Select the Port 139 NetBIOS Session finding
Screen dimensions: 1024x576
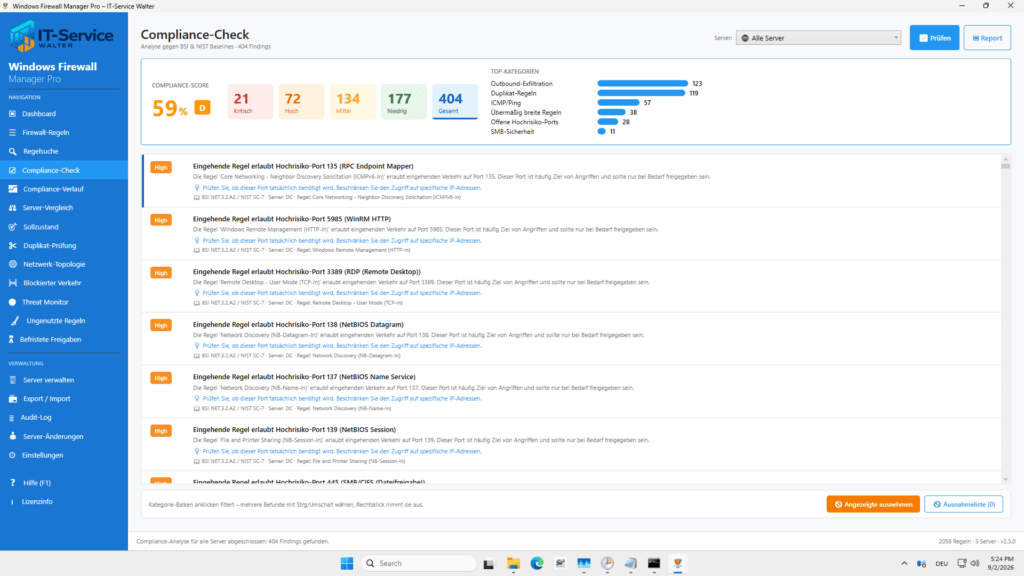tap(571, 445)
